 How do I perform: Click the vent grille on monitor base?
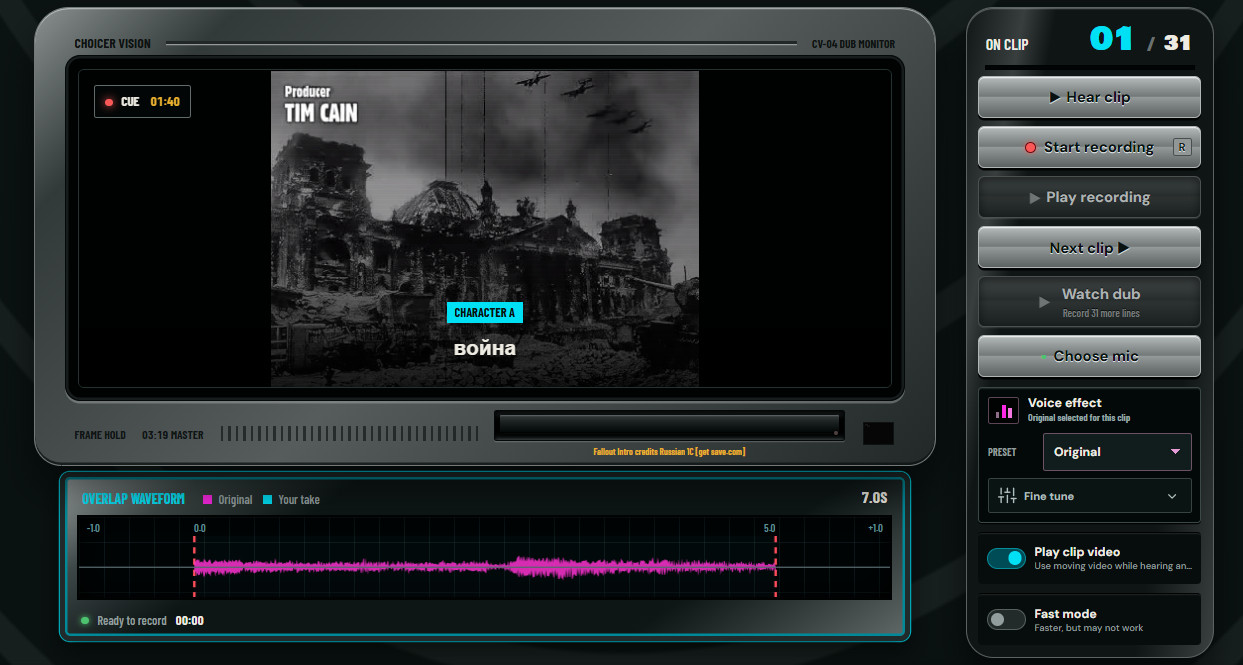click(x=351, y=434)
